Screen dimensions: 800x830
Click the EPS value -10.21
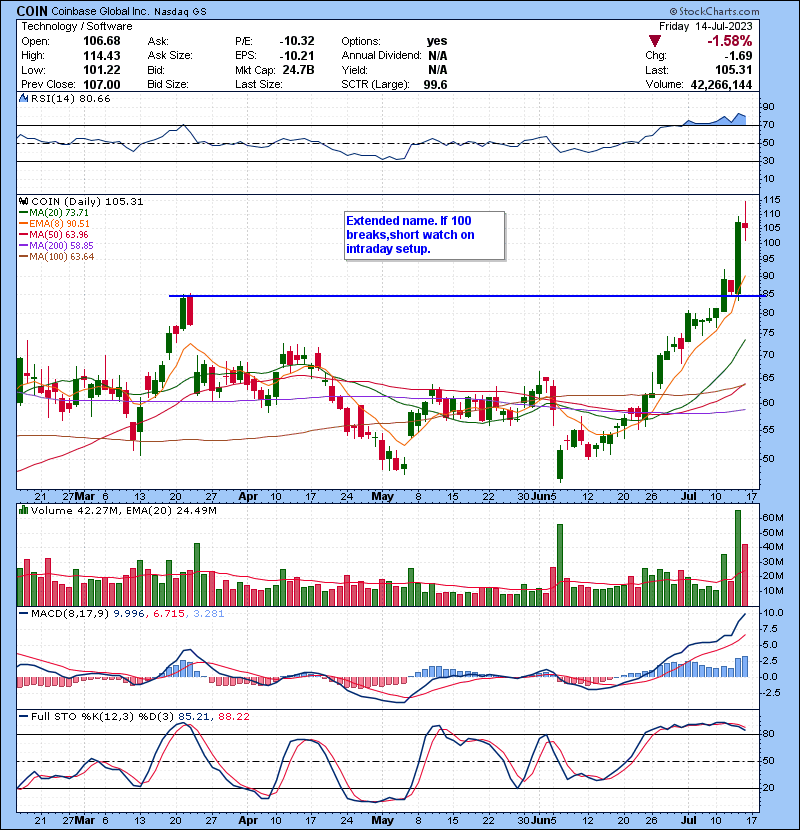pos(297,56)
